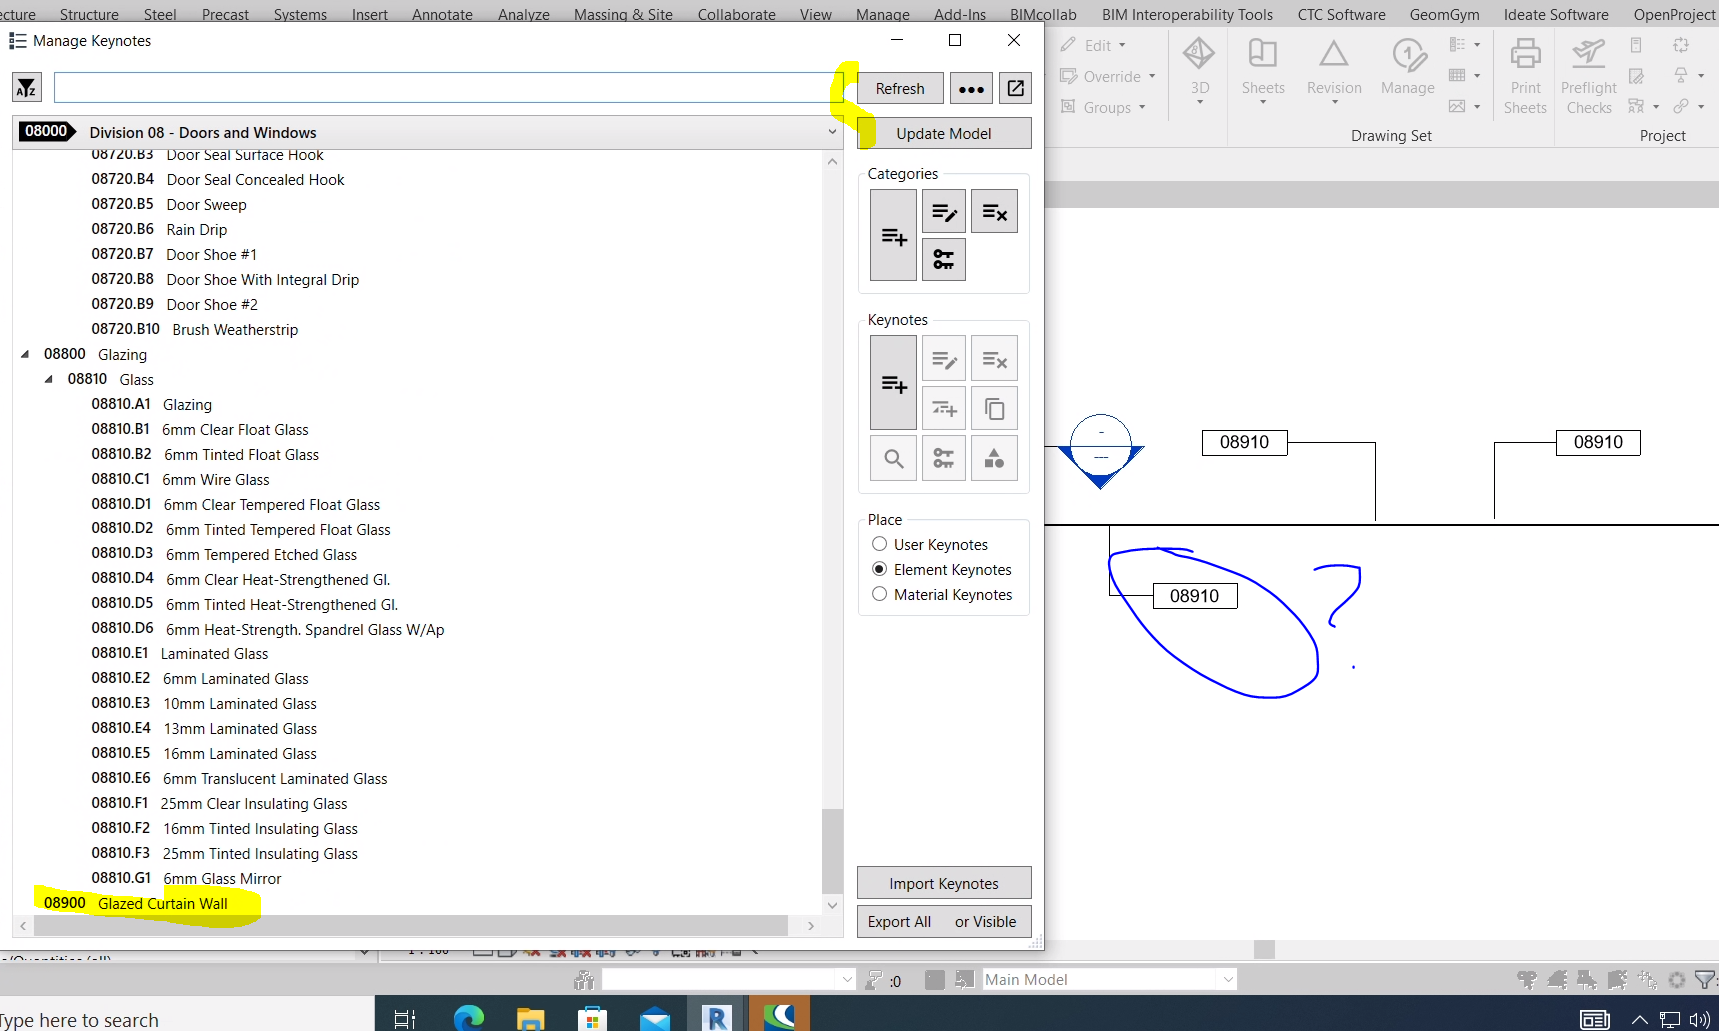Click the Import Keynotes button
The image size is (1719, 1031).
(x=943, y=882)
